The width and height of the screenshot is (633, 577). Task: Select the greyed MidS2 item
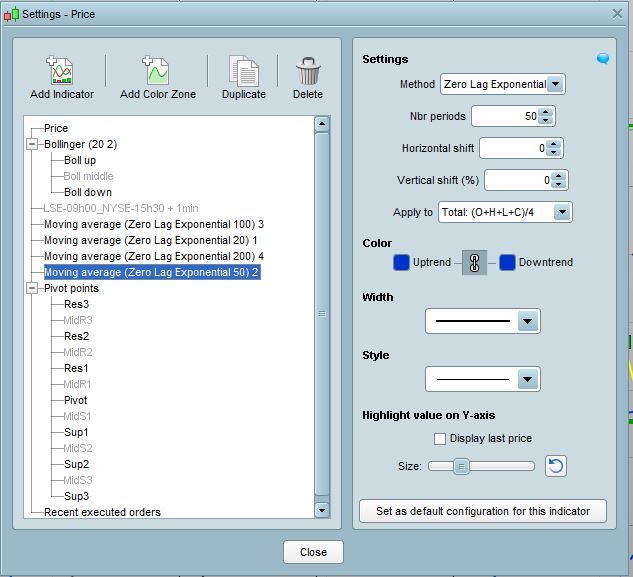78,449
